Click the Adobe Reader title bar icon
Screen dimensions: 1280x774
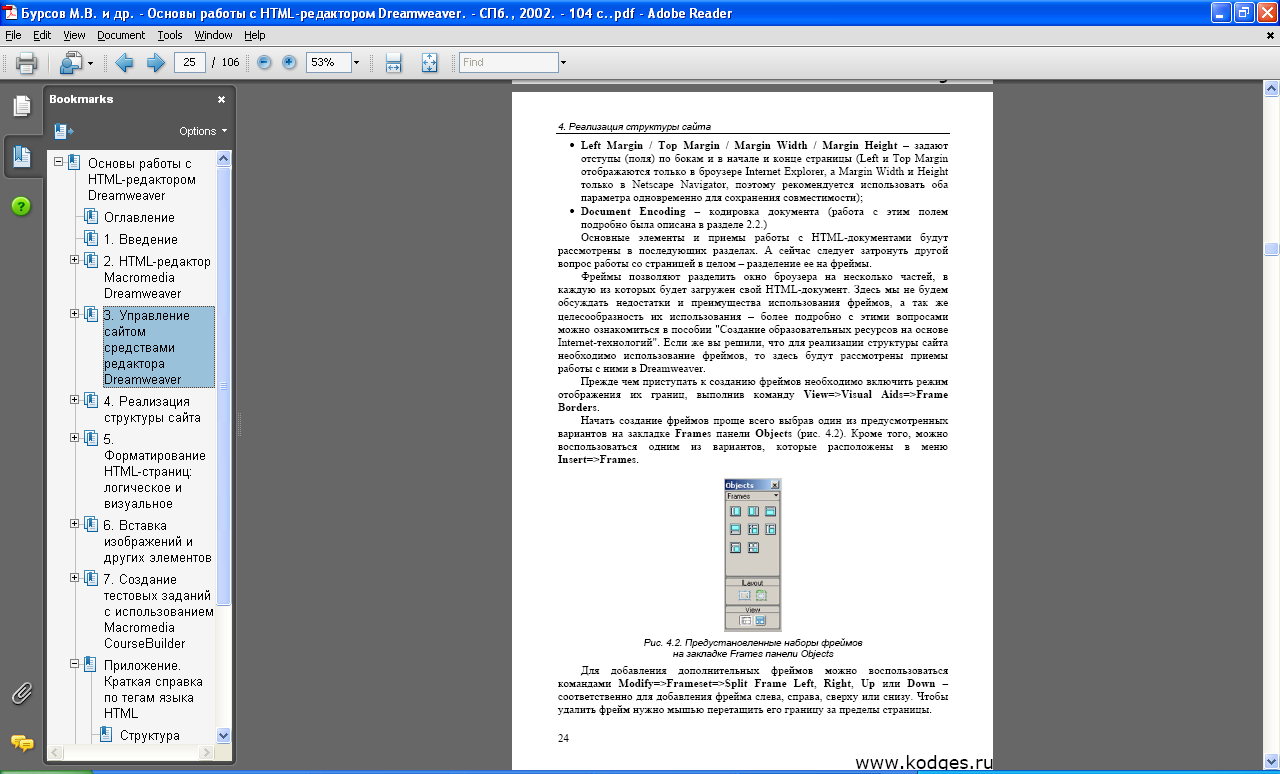pos(11,11)
